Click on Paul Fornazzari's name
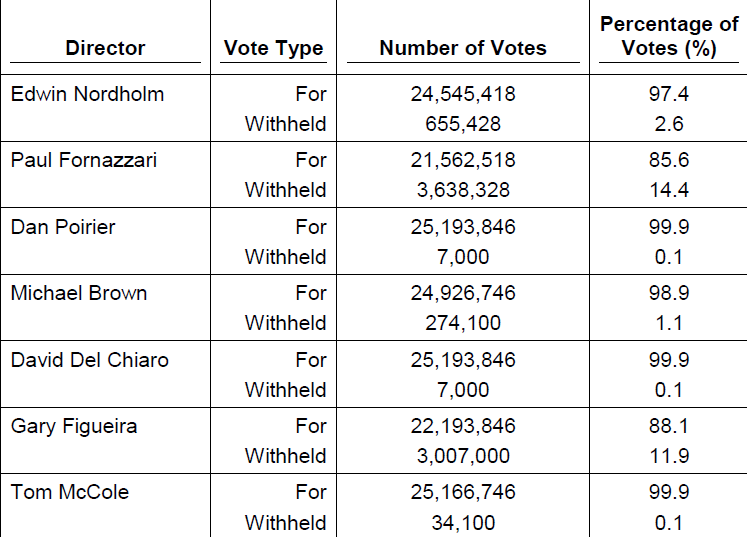747x537 pixels. pos(84,160)
